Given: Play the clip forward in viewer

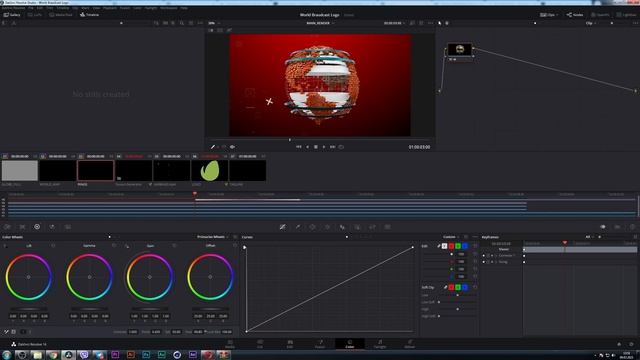Looking at the screenshot, I should coord(324,147).
